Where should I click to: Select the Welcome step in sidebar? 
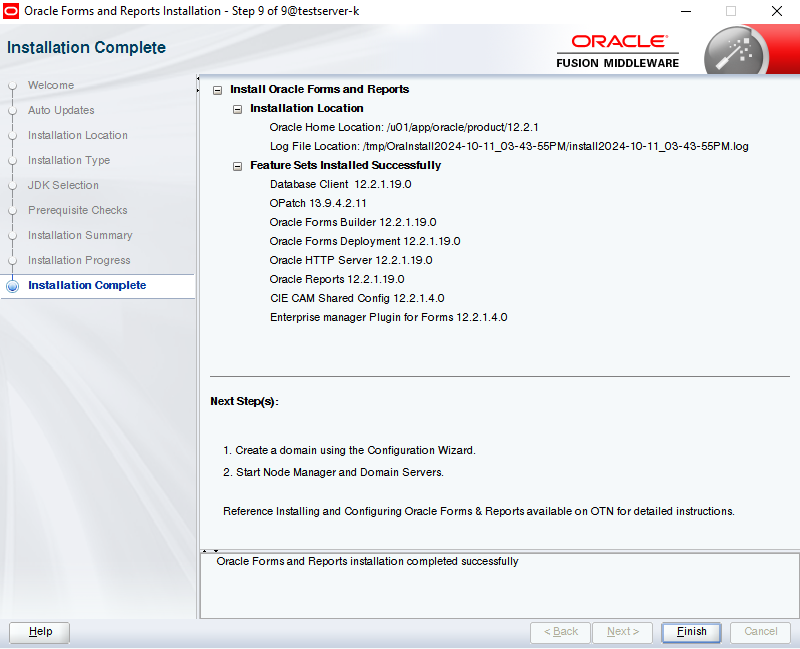click(x=51, y=85)
